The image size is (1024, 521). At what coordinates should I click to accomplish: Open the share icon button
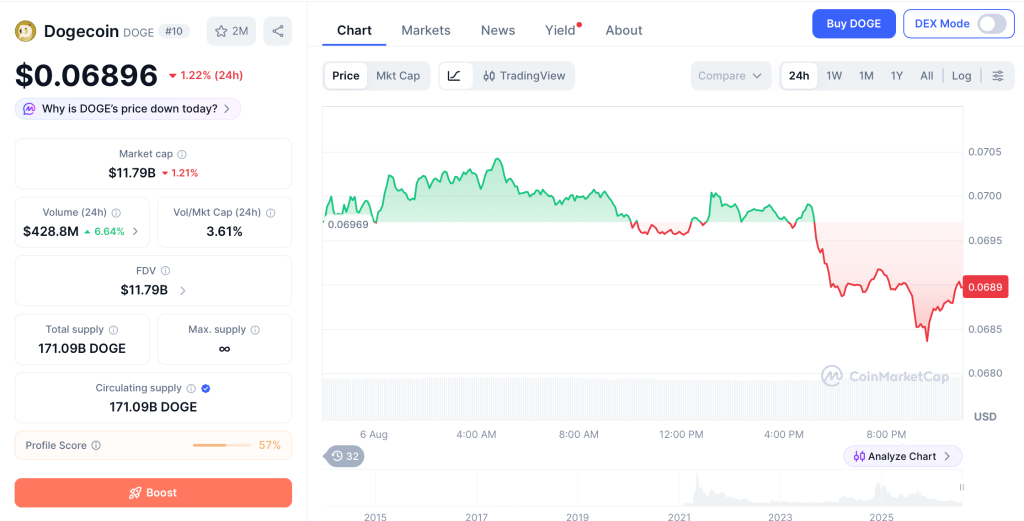(278, 31)
